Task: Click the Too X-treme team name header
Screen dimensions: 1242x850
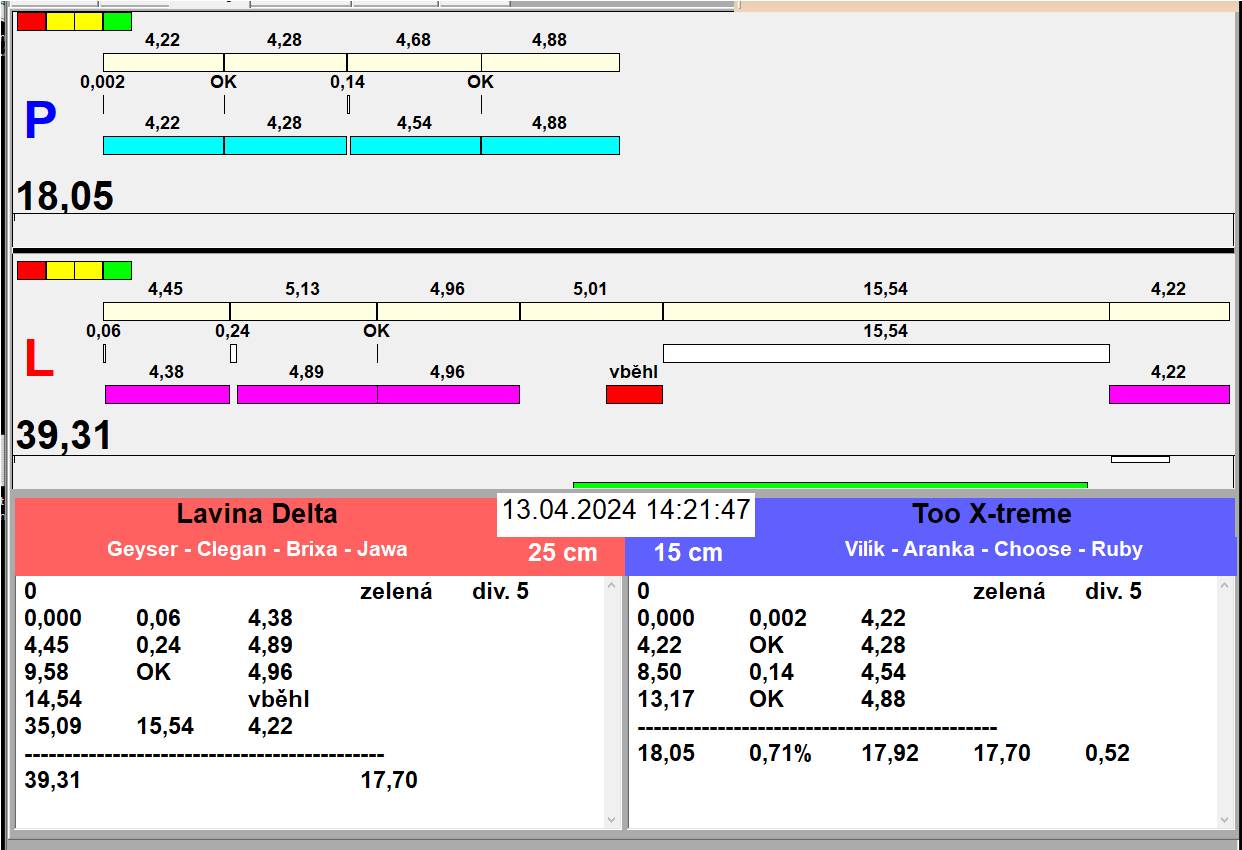Action: click(x=990, y=514)
